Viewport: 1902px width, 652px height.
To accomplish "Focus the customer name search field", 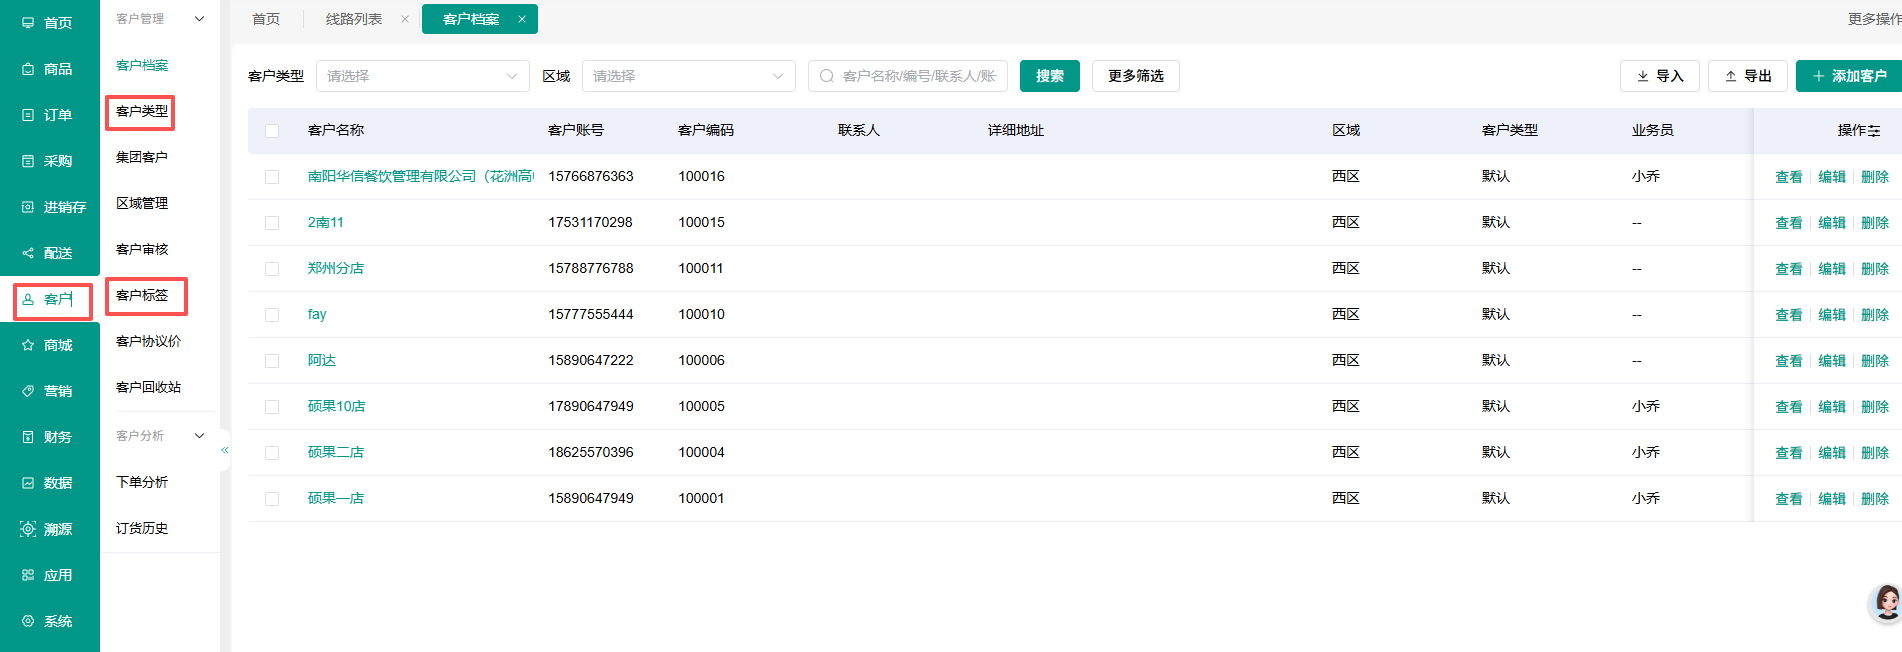I will click(908, 76).
